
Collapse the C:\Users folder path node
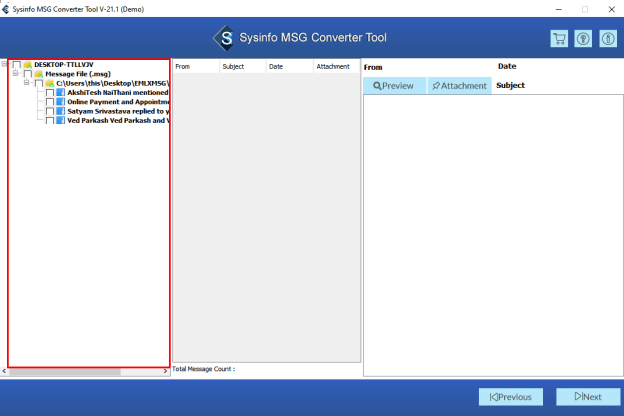point(28,83)
